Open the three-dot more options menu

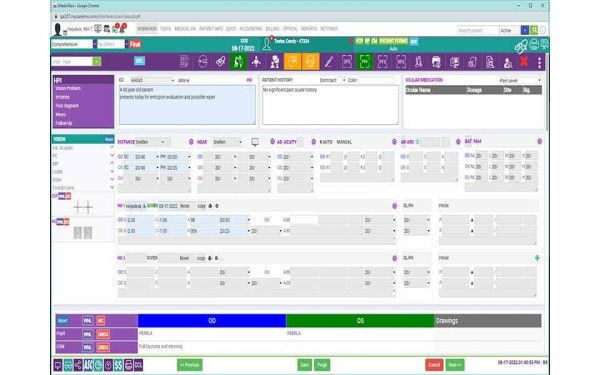point(539,62)
